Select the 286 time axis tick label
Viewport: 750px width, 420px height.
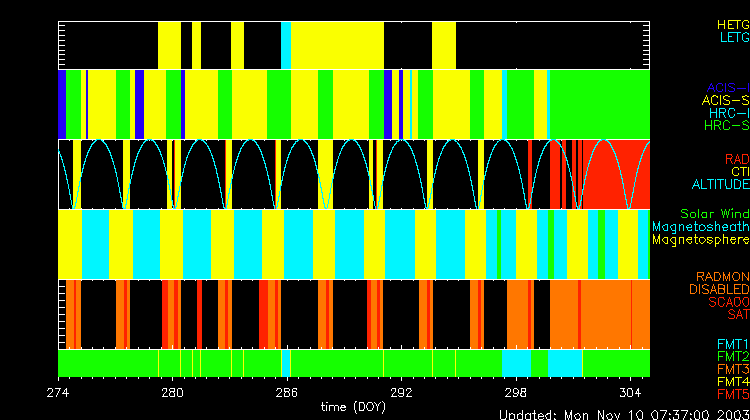coord(287,393)
